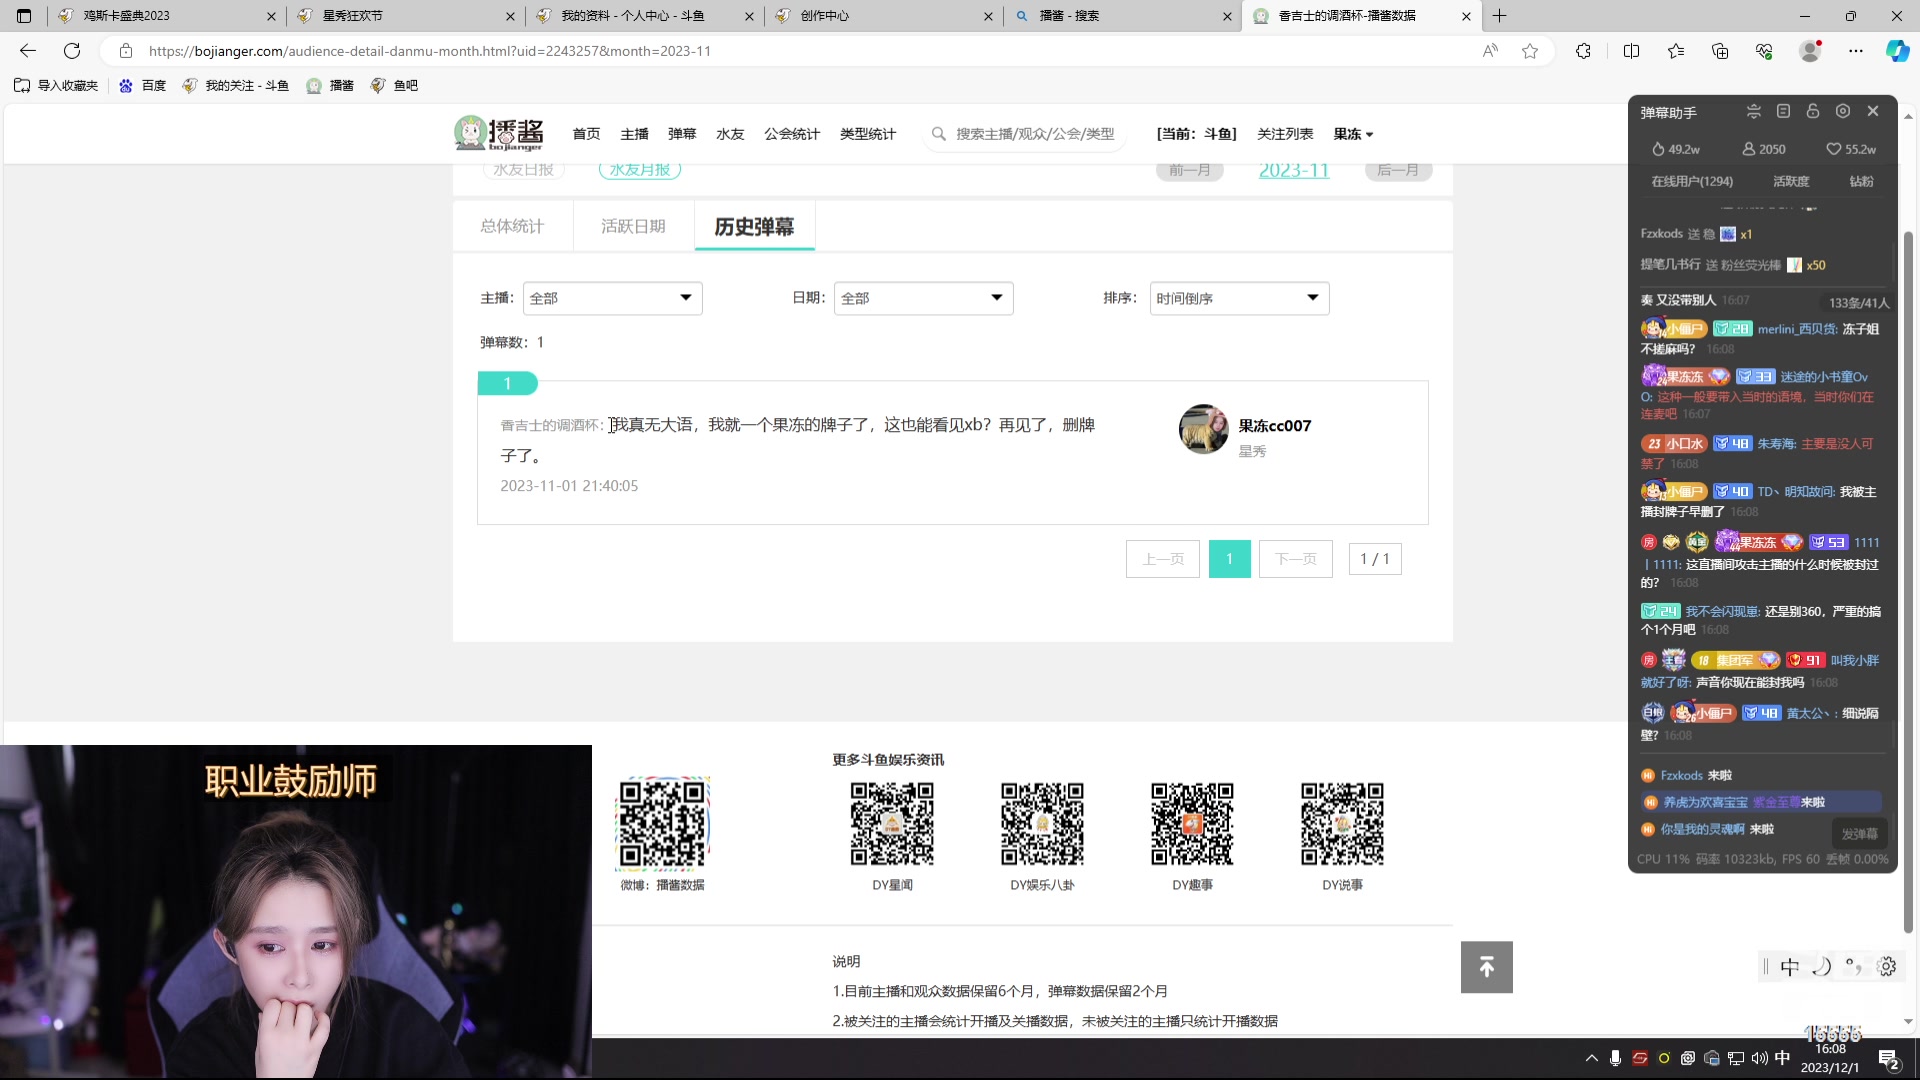The width and height of the screenshot is (1920, 1080).
Task: Click the 果冻cc007 avatar thumbnail
Action: point(1204,429)
